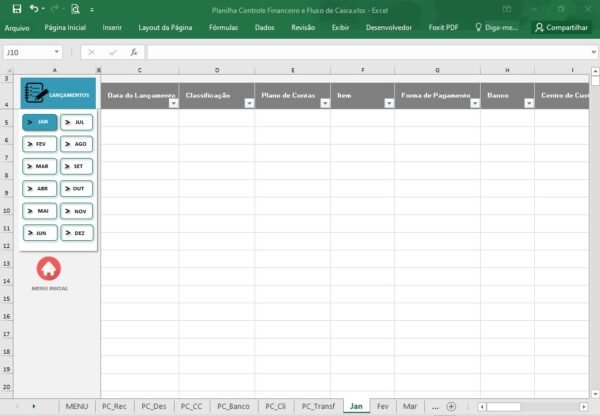The height and width of the screenshot is (416, 600).
Task: Click the Lançamentos notepad icon
Action: coord(36,93)
